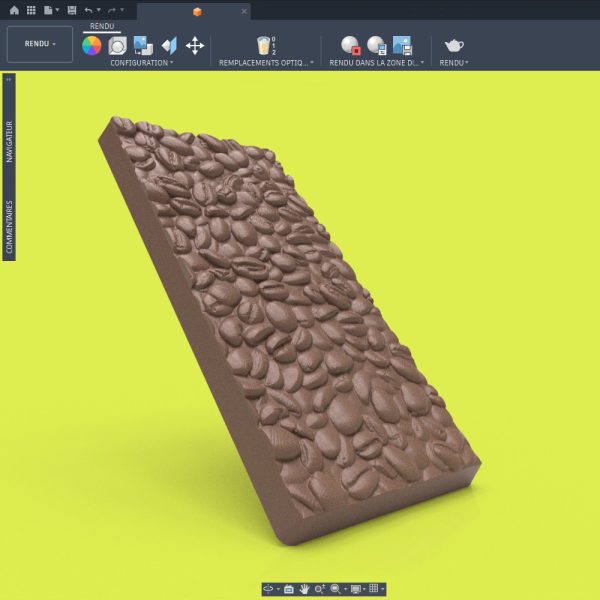
Task: Expand RENDU DANS LA ZONE menu
Action: (377, 63)
